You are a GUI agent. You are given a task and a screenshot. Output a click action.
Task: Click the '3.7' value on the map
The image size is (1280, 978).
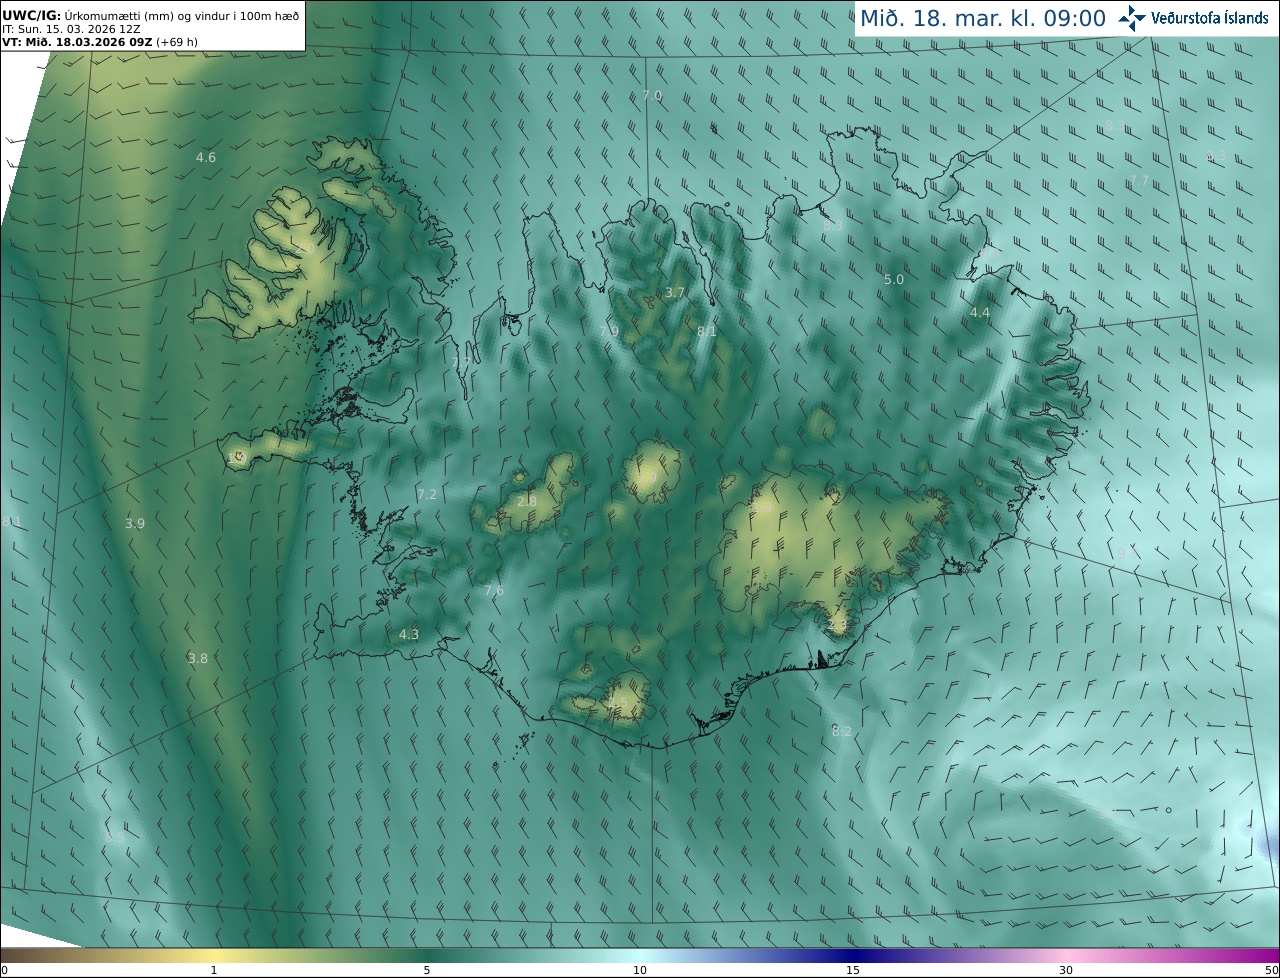675,292
